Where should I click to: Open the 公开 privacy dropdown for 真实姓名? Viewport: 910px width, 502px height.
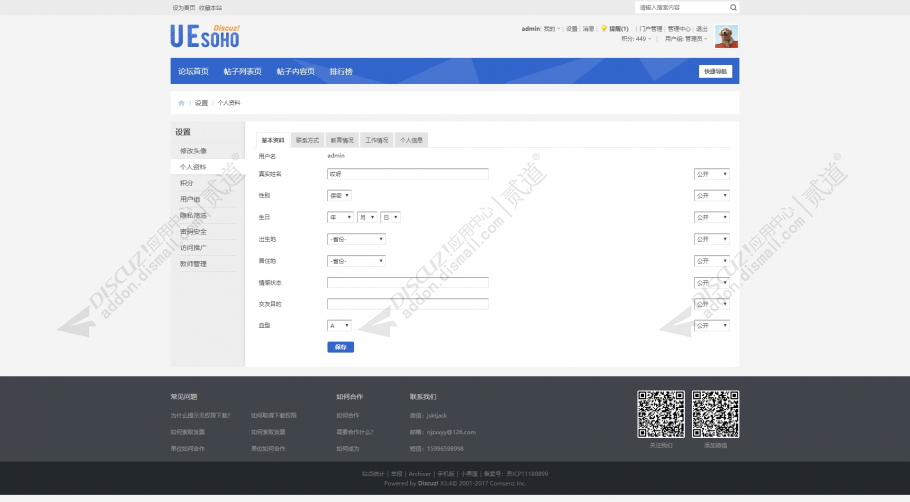pyautogui.click(x=712, y=174)
